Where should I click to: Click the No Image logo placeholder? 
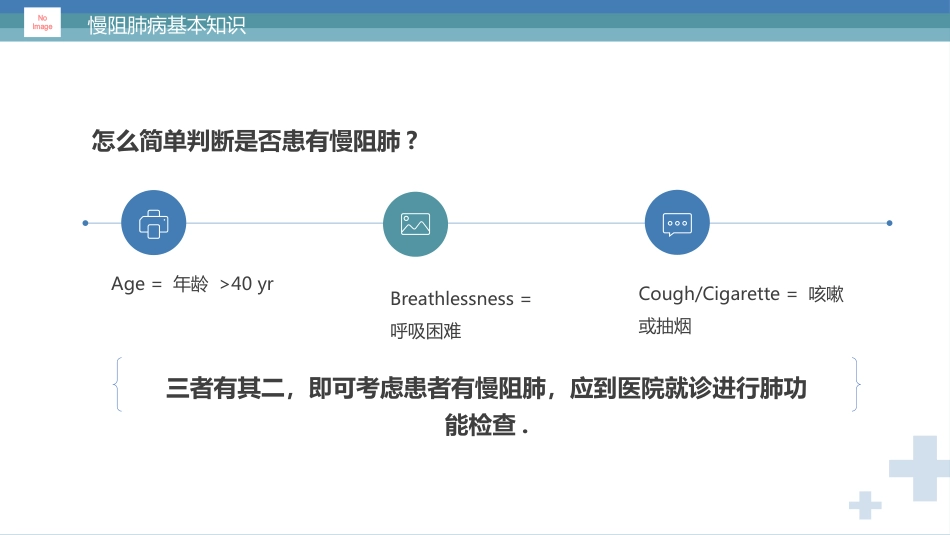(x=42, y=22)
